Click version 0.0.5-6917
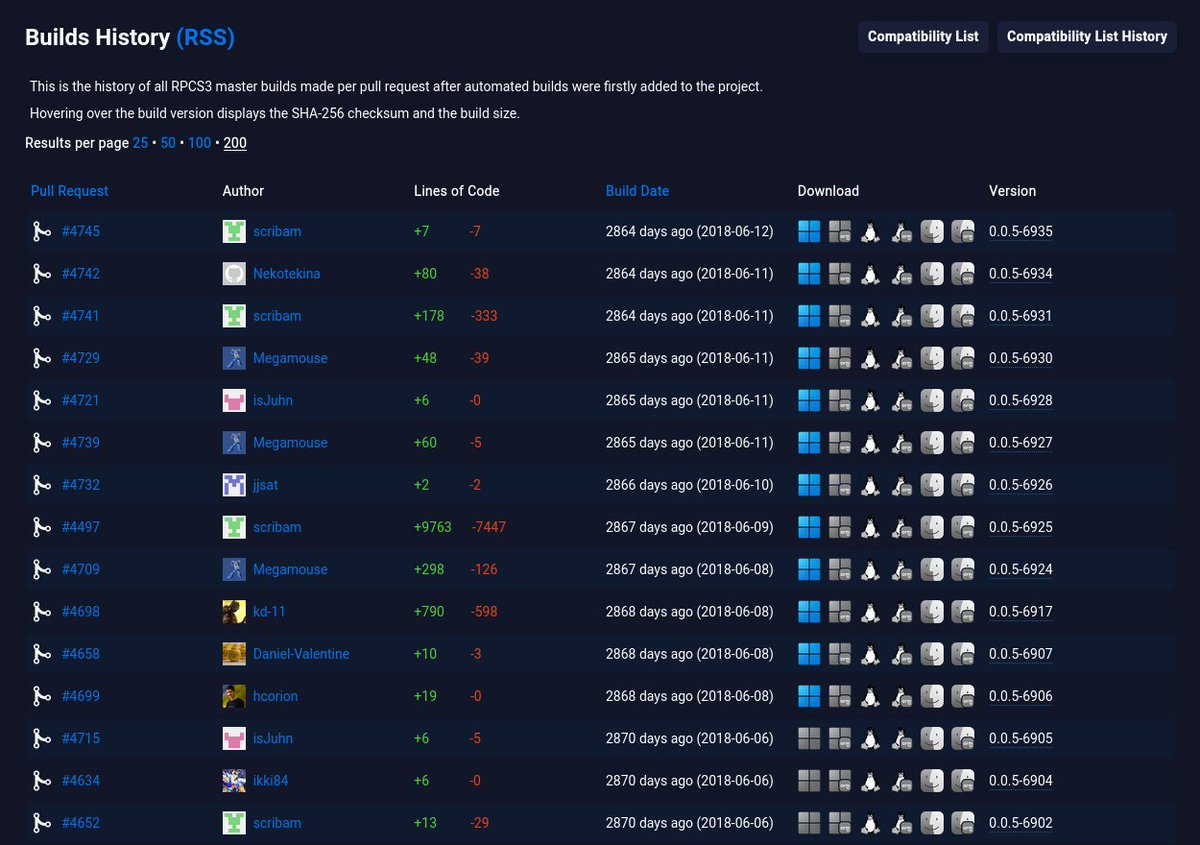1200x845 pixels. coord(1021,611)
